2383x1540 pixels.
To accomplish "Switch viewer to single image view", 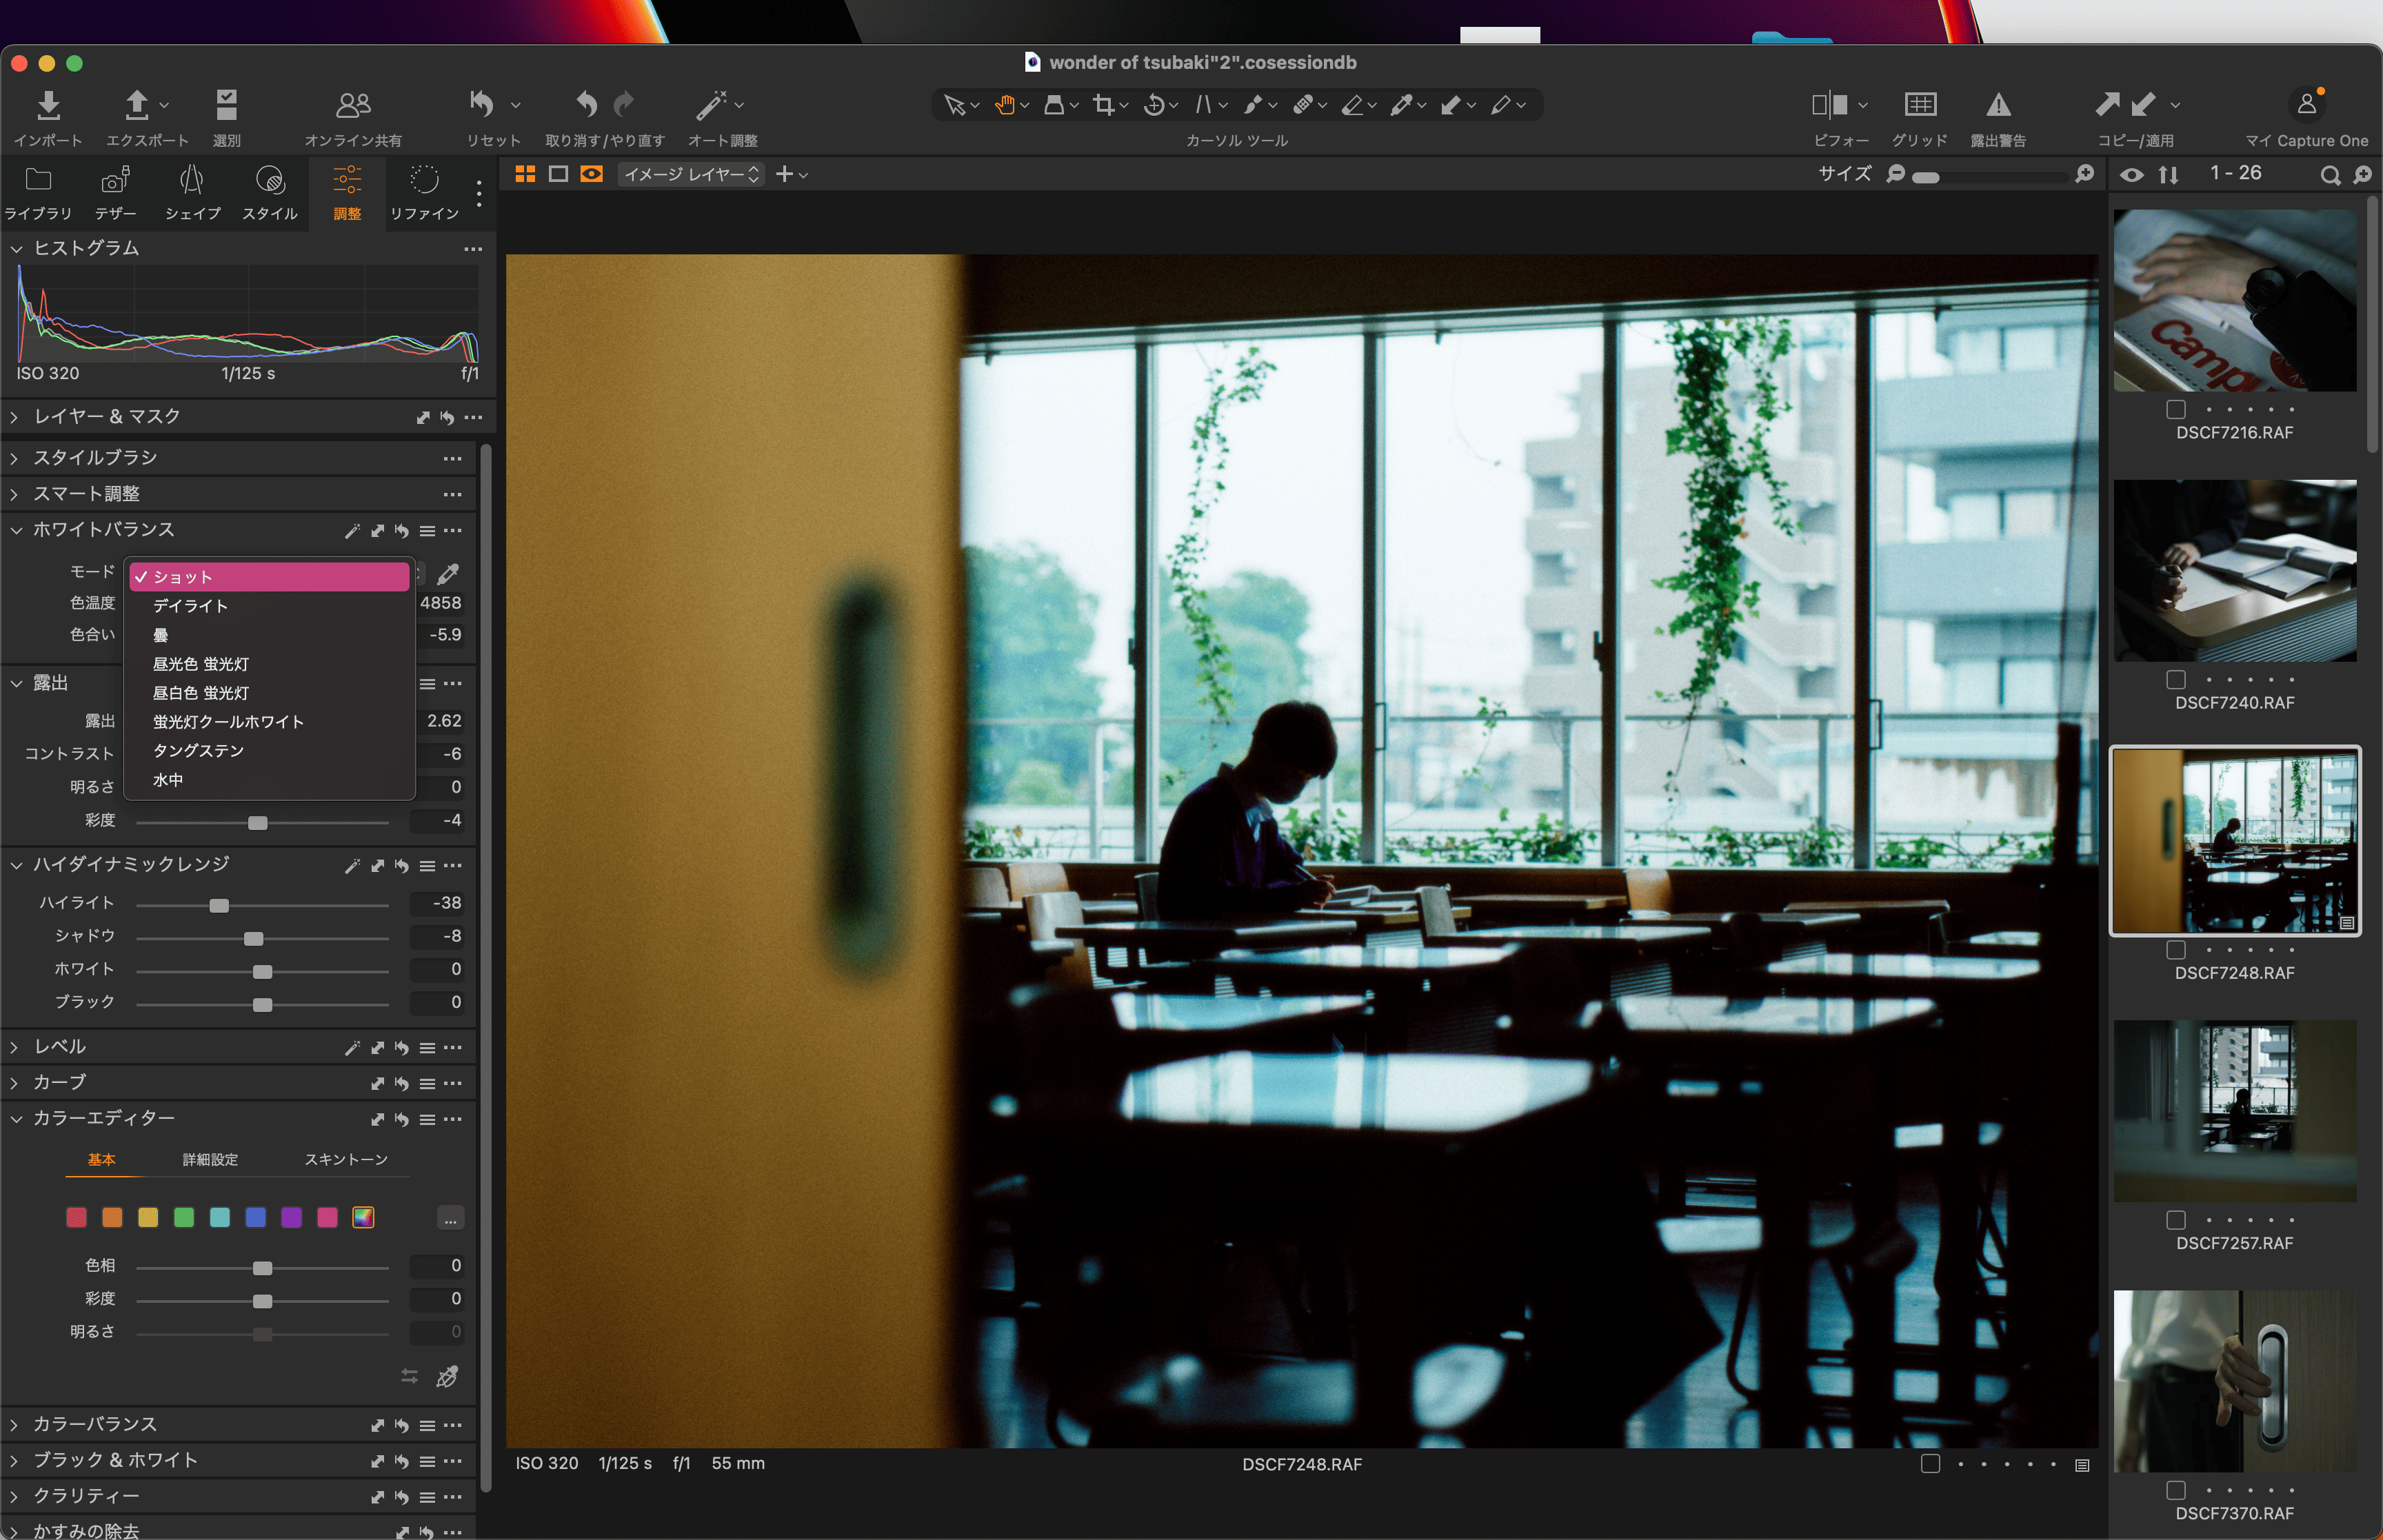I will click(x=558, y=174).
